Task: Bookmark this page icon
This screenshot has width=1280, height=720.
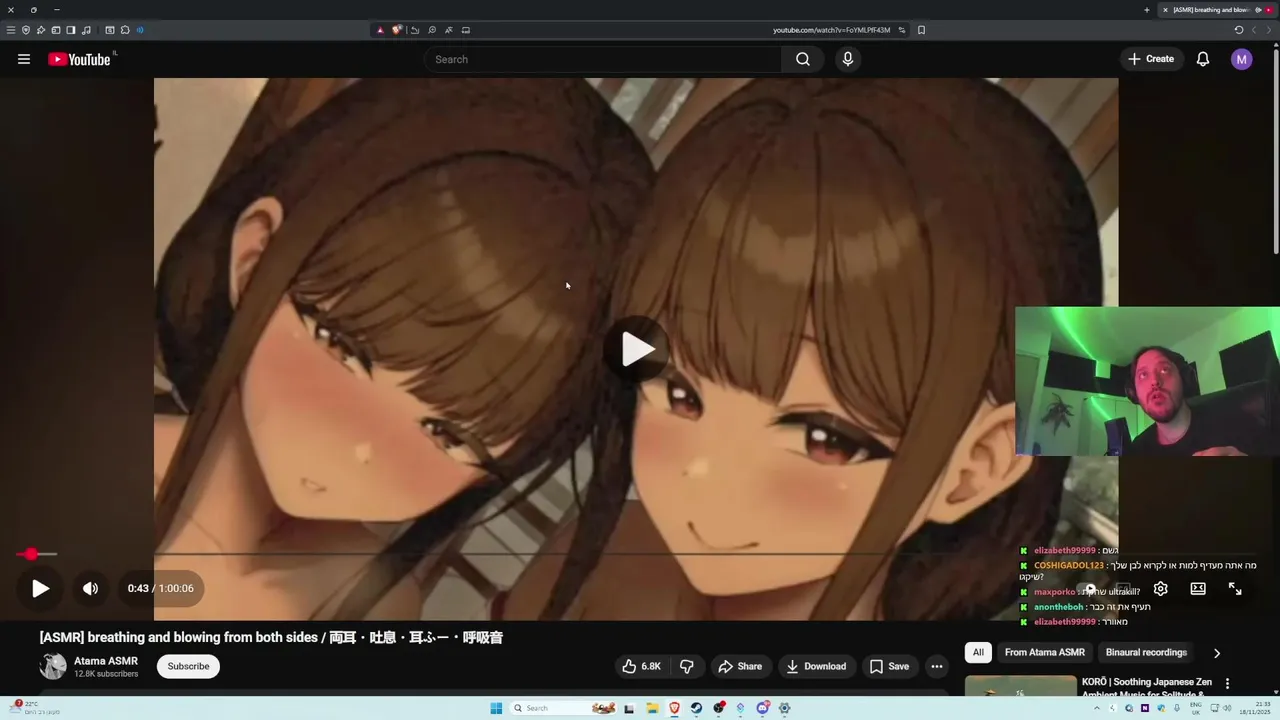Action: pyautogui.click(x=921, y=30)
